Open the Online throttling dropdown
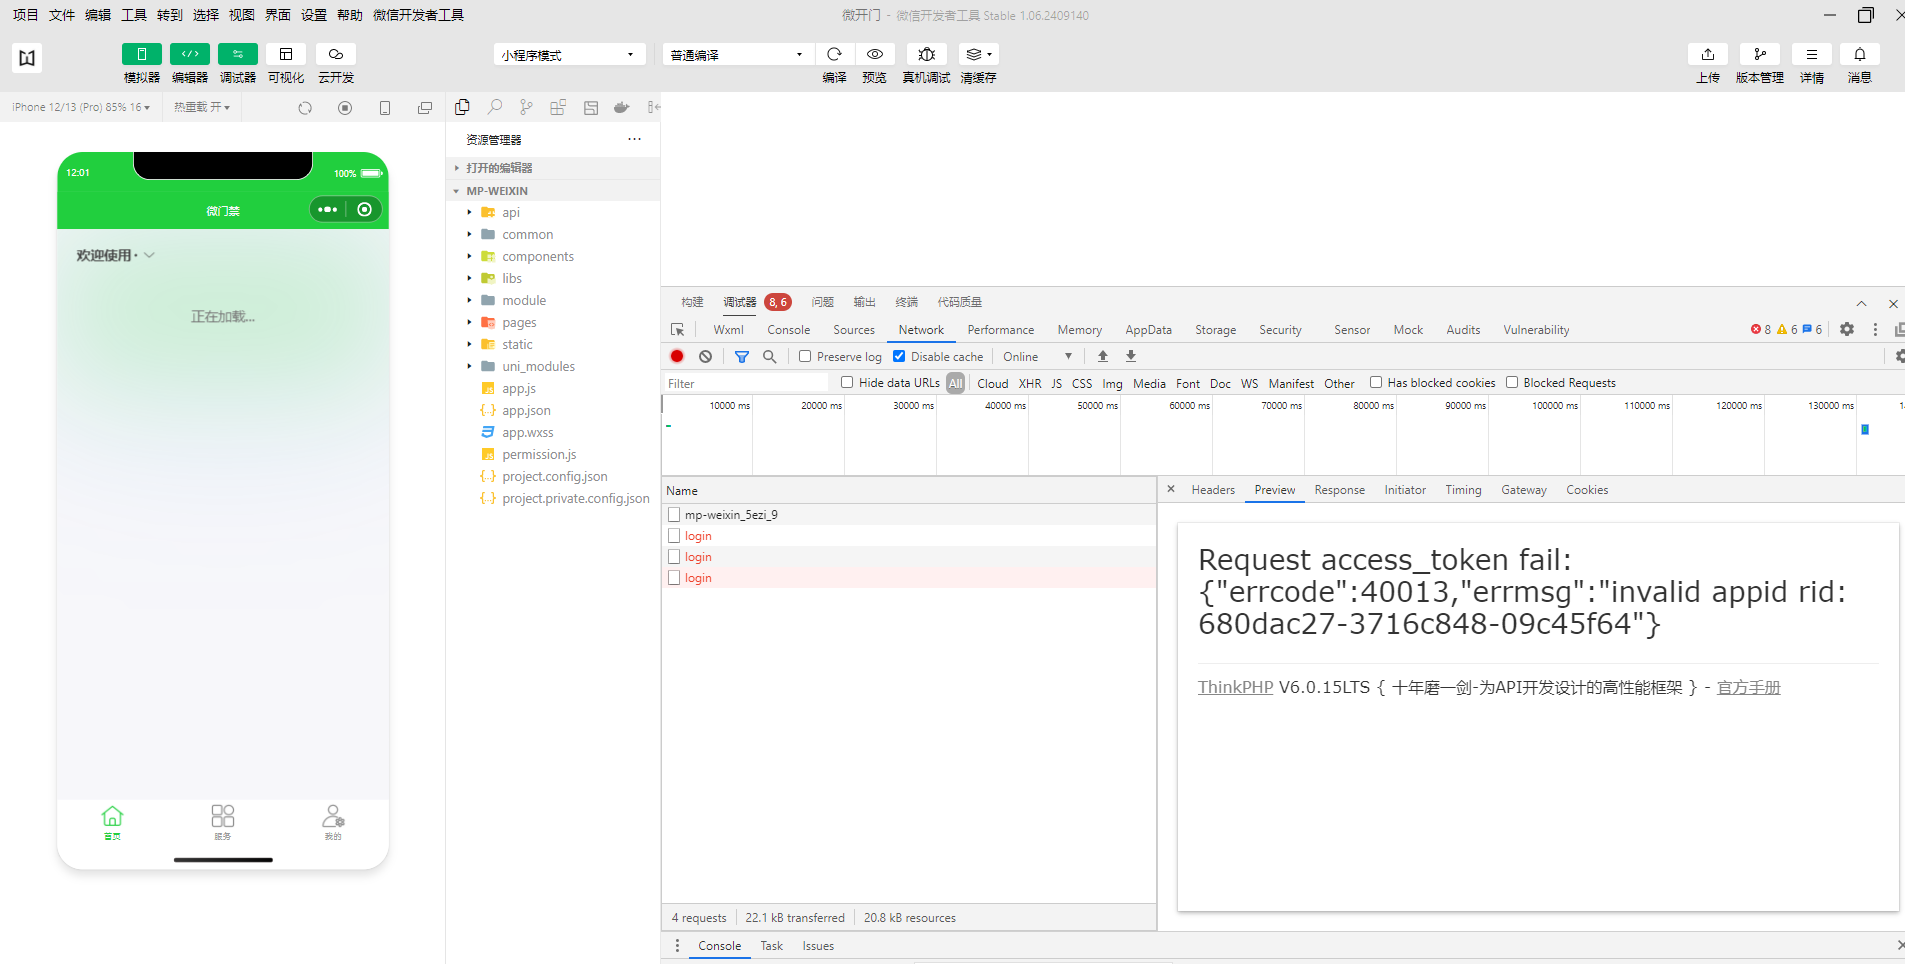1905x964 pixels. pos(1037,356)
